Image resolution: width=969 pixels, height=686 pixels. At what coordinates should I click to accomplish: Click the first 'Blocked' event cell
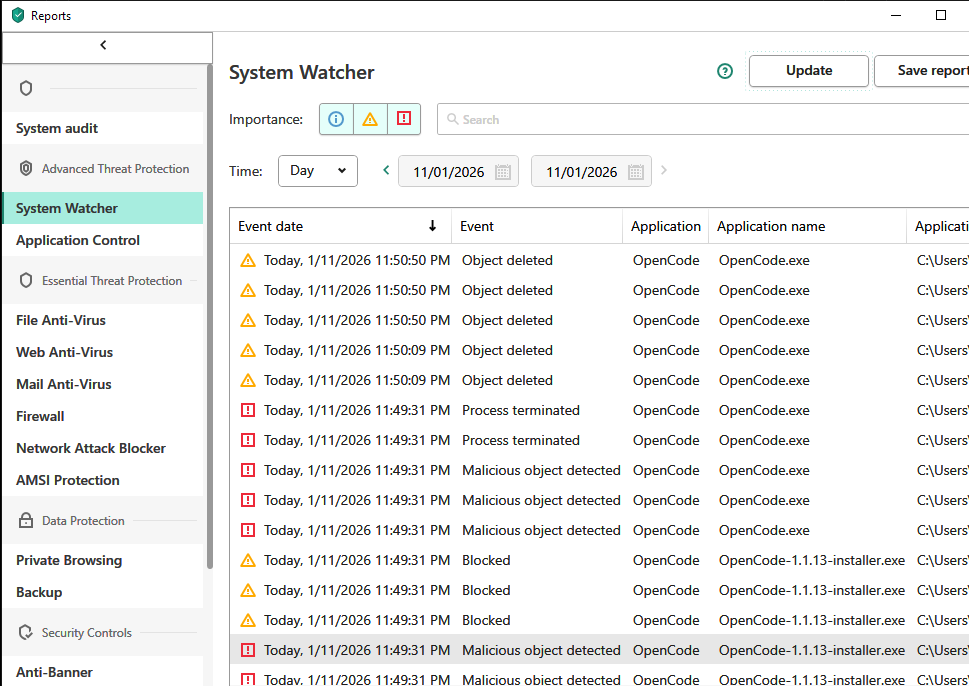click(x=486, y=561)
